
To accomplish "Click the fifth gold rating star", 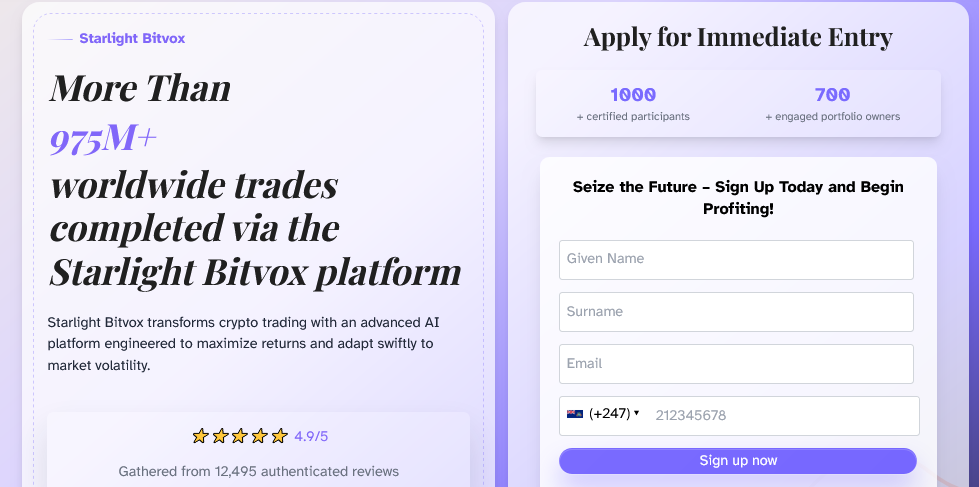I will point(279,436).
